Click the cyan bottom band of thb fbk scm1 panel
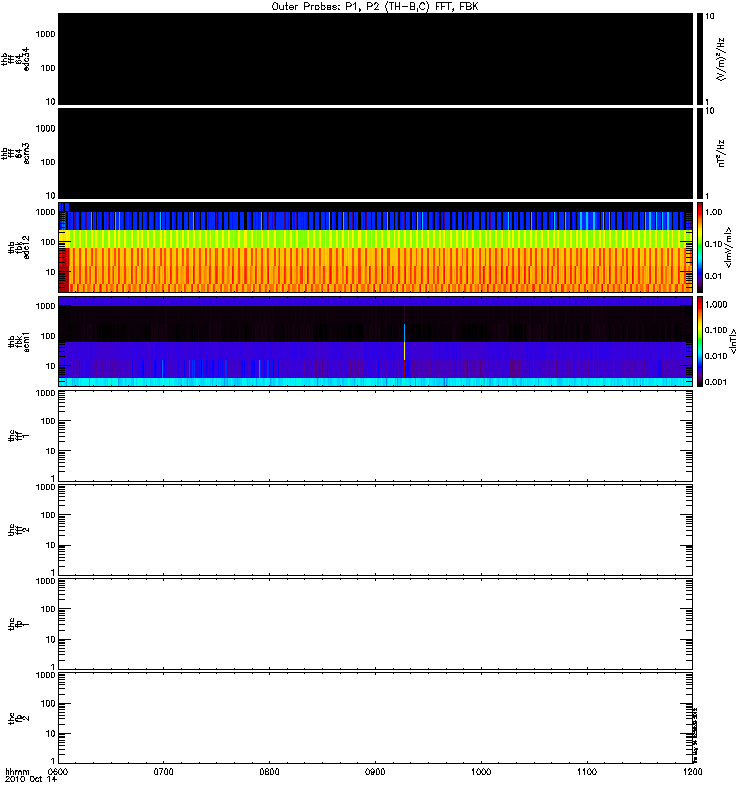This screenshot has height=800, width=750. point(376,382)
